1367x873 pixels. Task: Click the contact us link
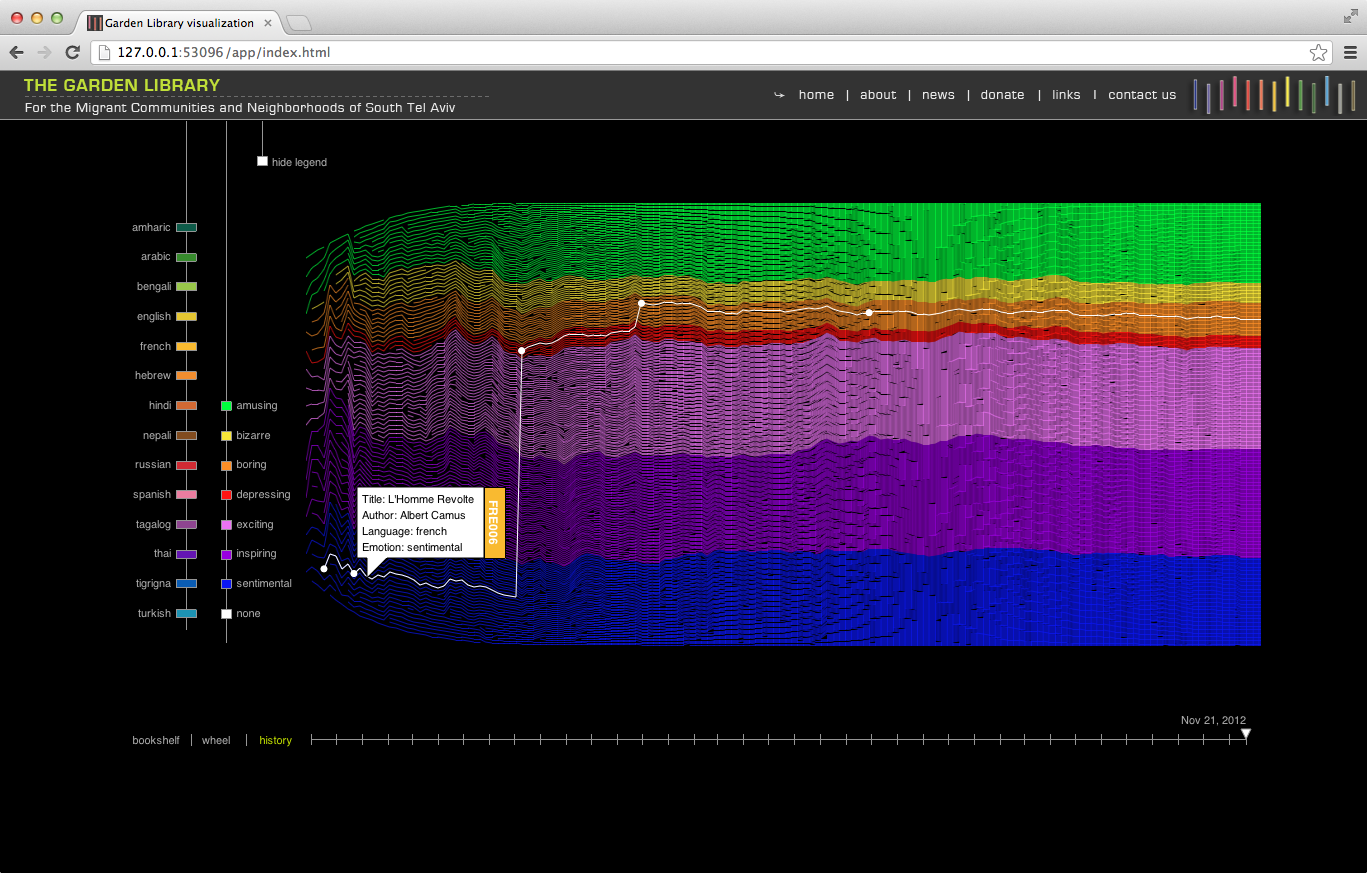click(1142, 95)
